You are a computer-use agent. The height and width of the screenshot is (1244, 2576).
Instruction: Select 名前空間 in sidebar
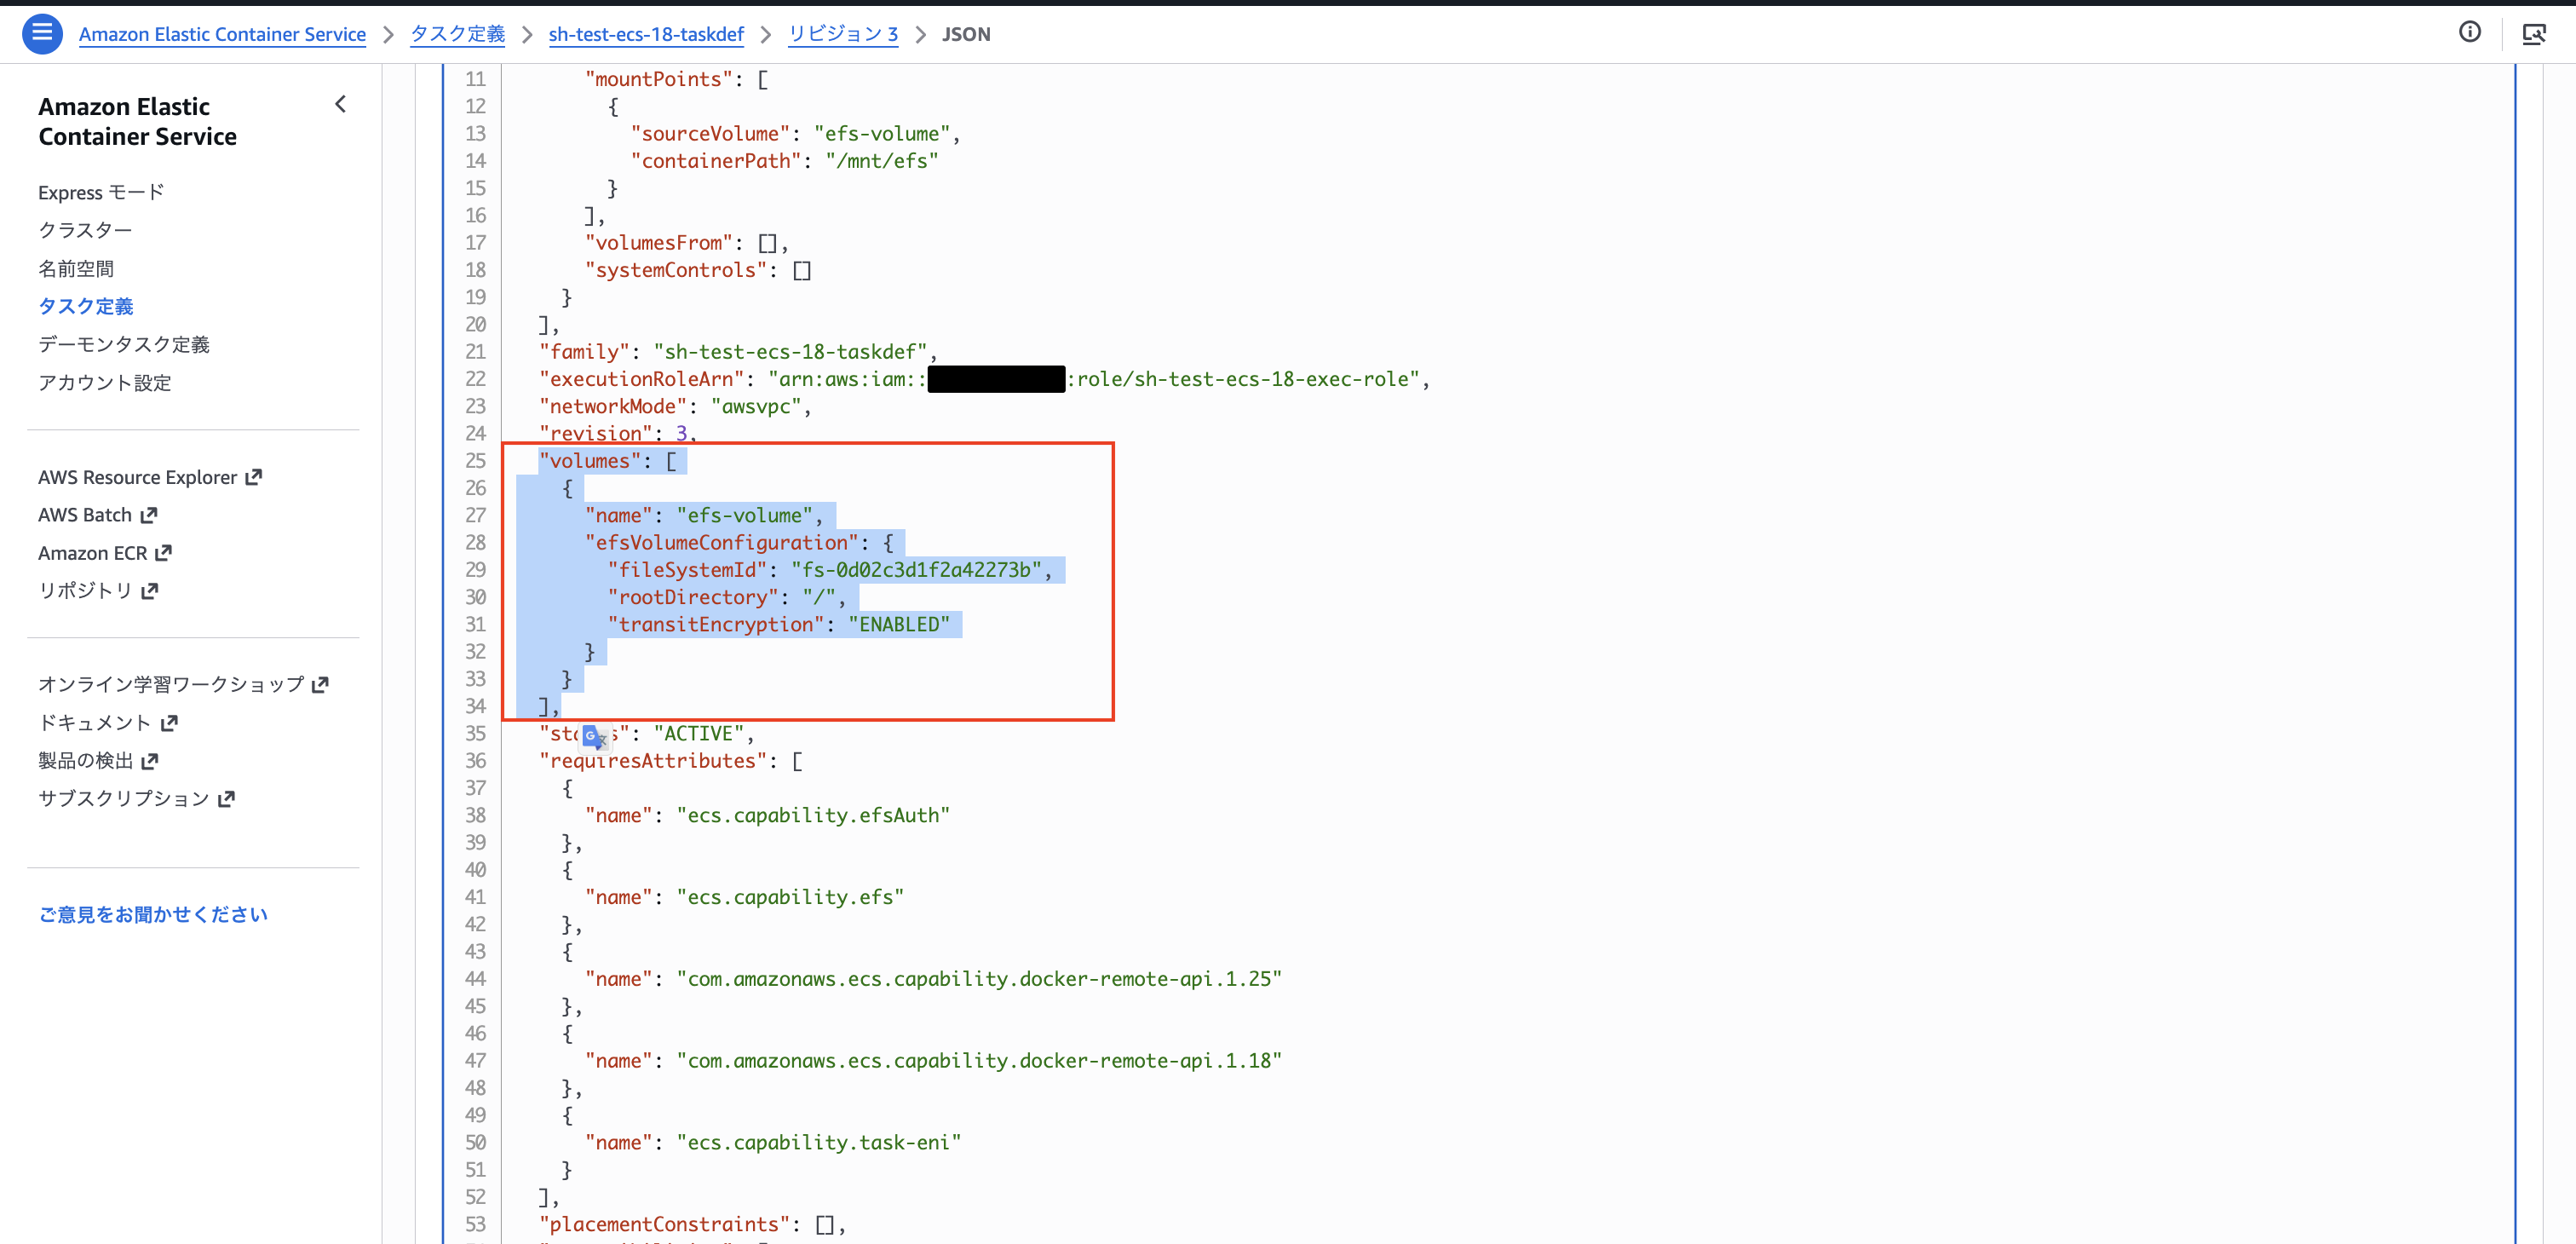[76, 268]
